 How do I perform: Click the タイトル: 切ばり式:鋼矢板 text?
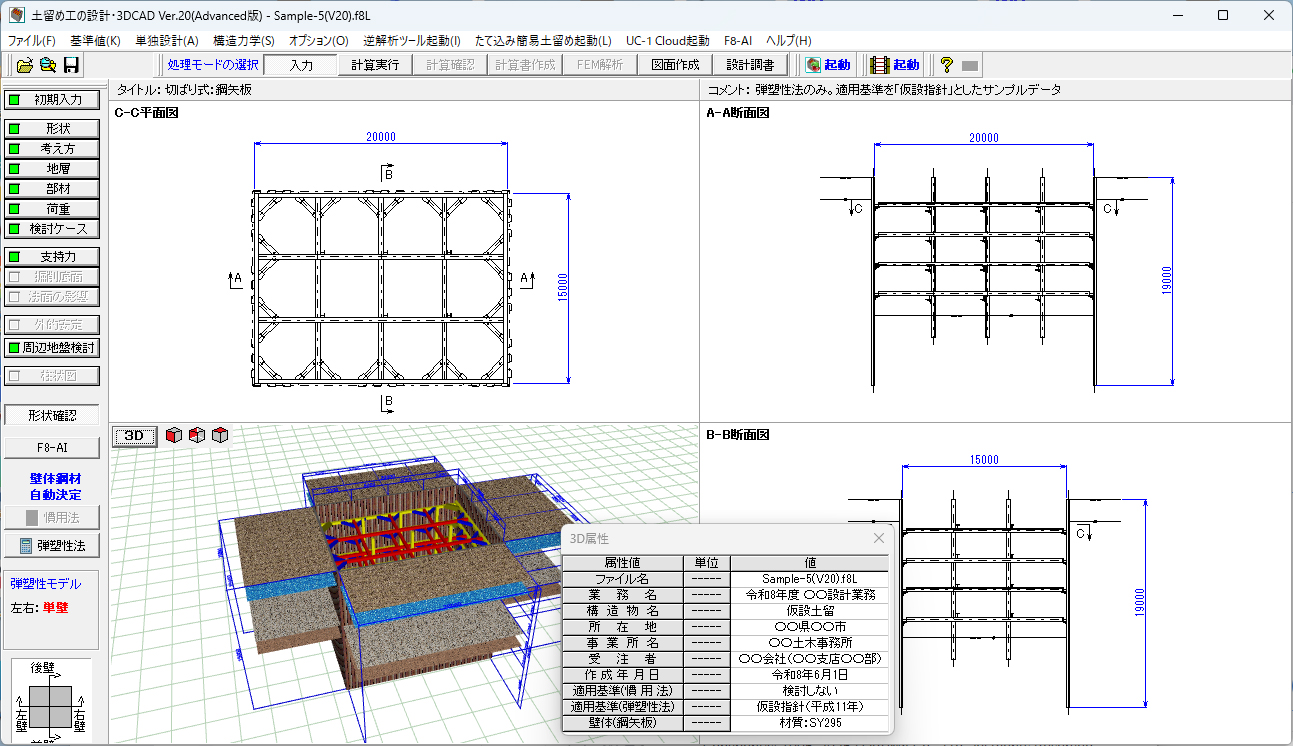[185, 89]
